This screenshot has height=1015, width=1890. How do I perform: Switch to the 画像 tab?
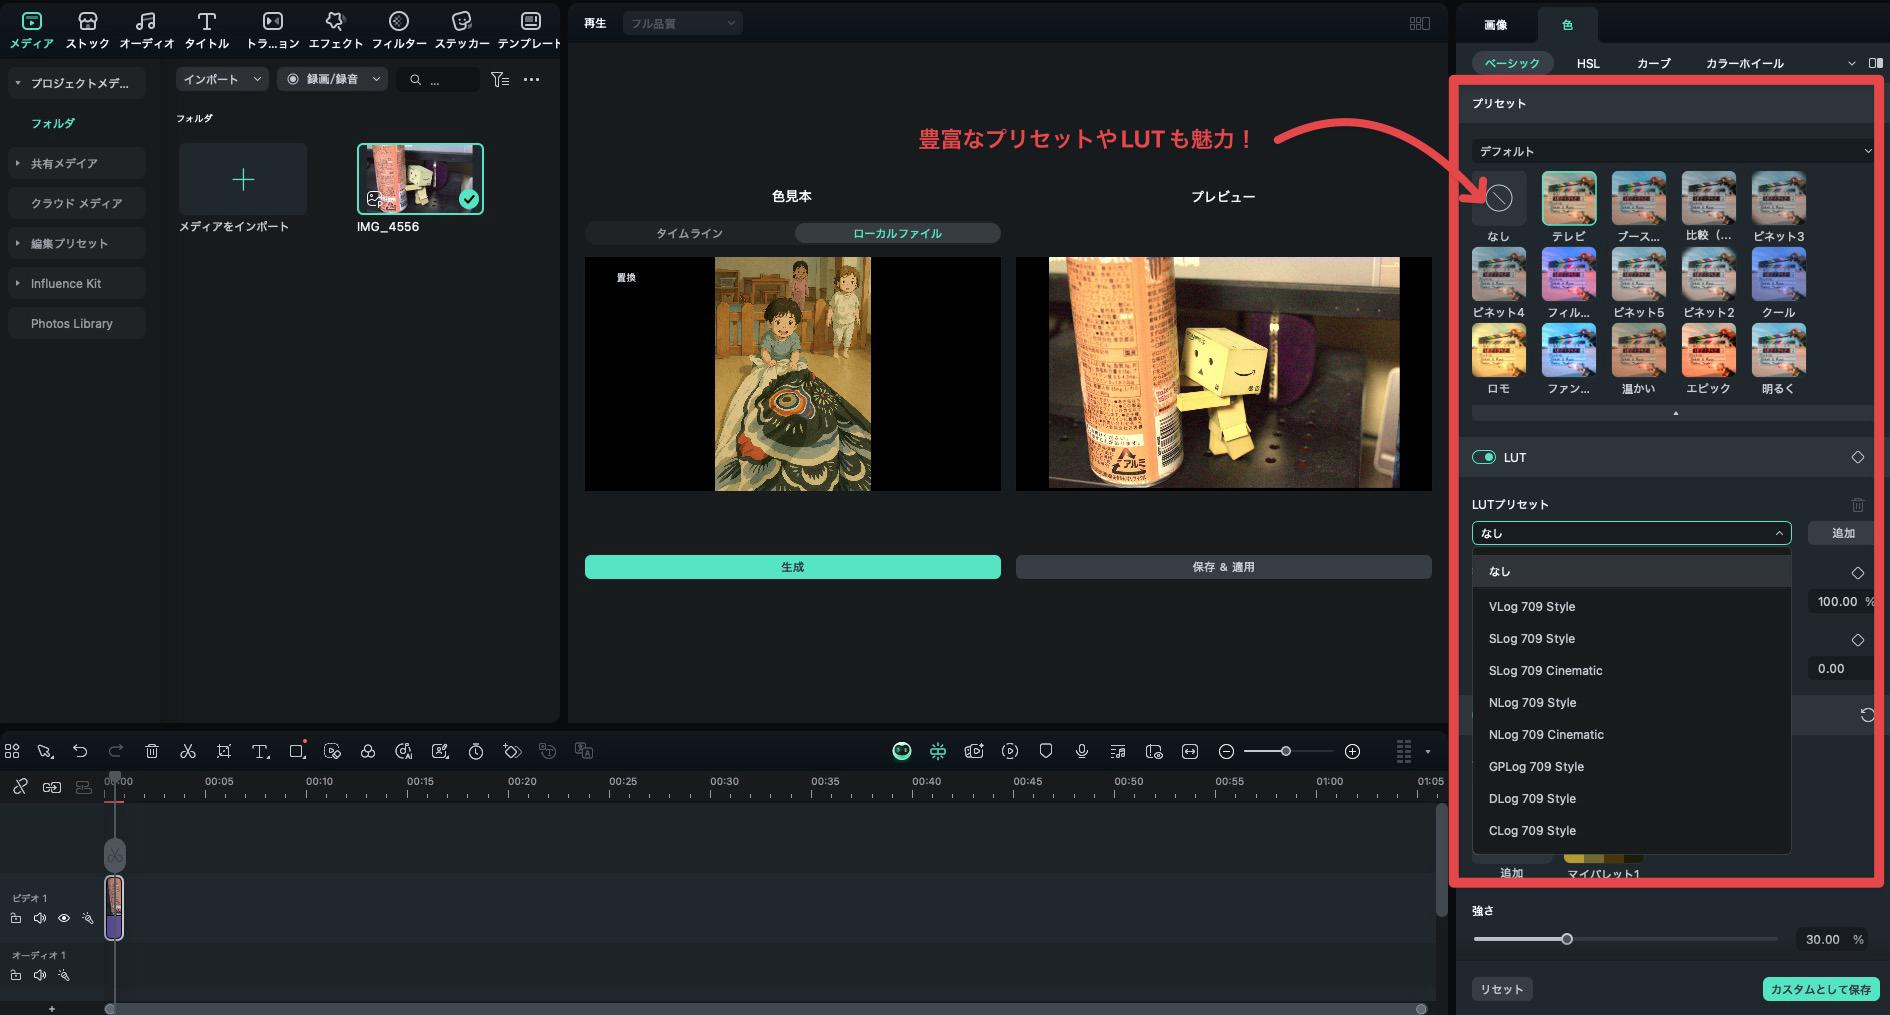click(1495, 25)
